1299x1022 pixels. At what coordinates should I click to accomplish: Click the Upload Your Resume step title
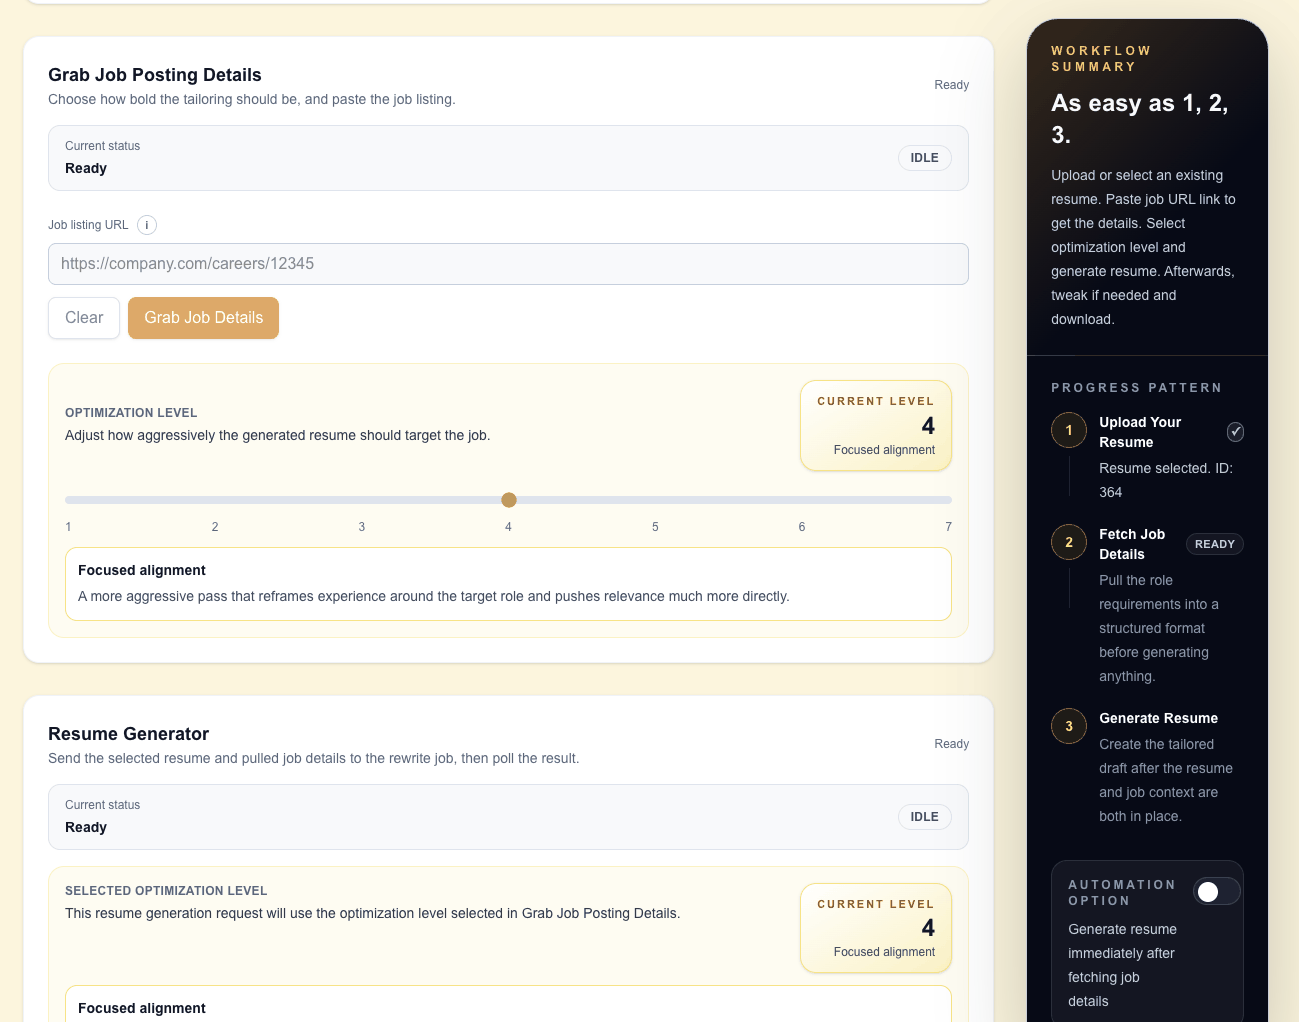click(1140, 432)
